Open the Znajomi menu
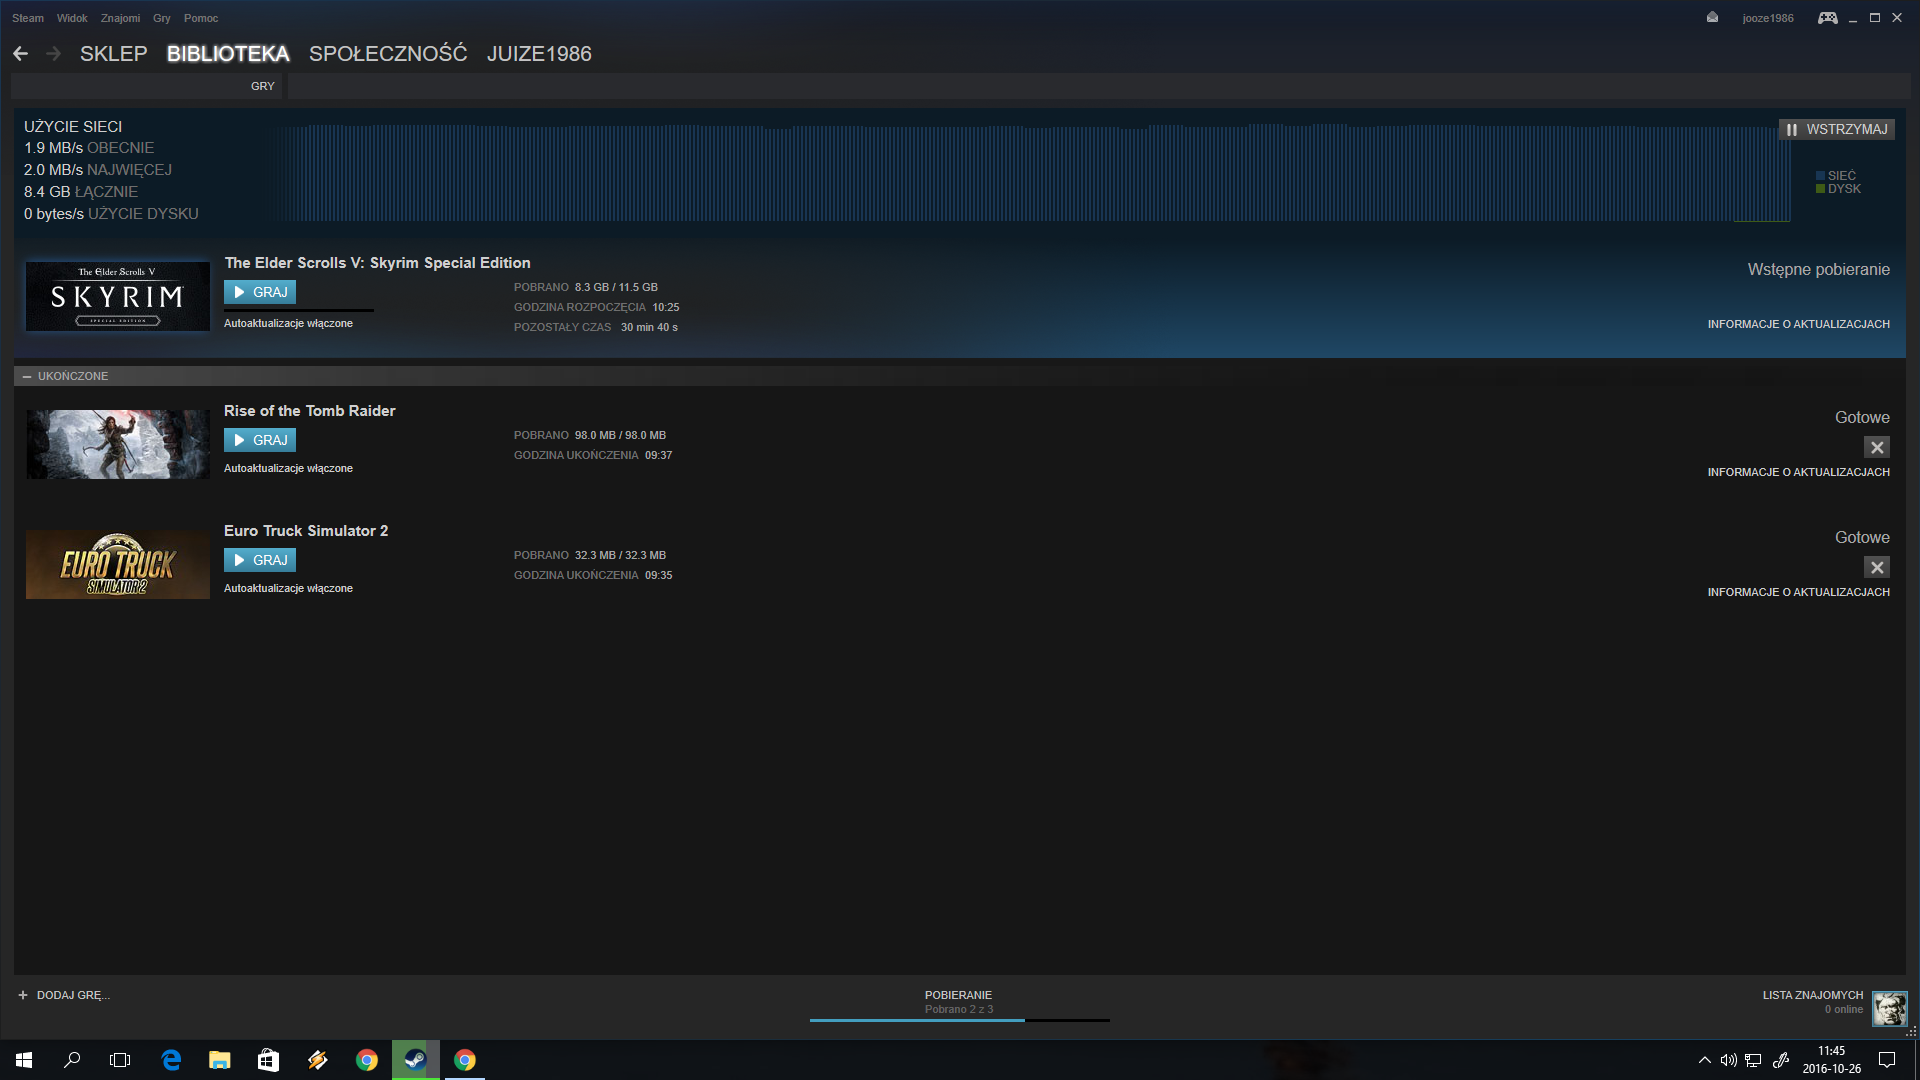1920x1080 pixels. pos(120,18)
